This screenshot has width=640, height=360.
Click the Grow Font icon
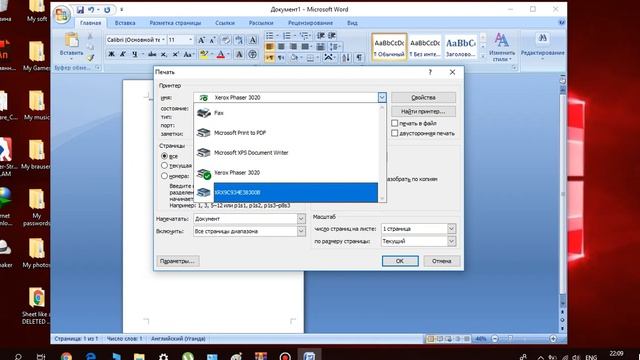coord(201,40)
